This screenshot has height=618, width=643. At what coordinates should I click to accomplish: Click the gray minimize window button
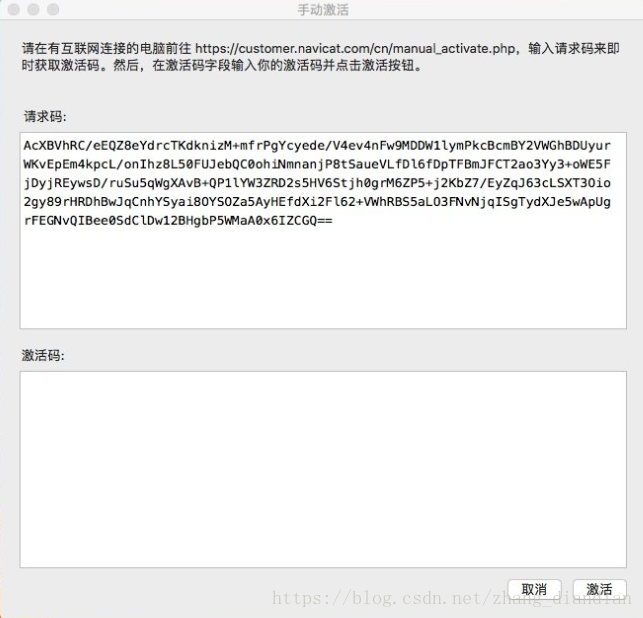pyautogui.click(x=33, y=9)
